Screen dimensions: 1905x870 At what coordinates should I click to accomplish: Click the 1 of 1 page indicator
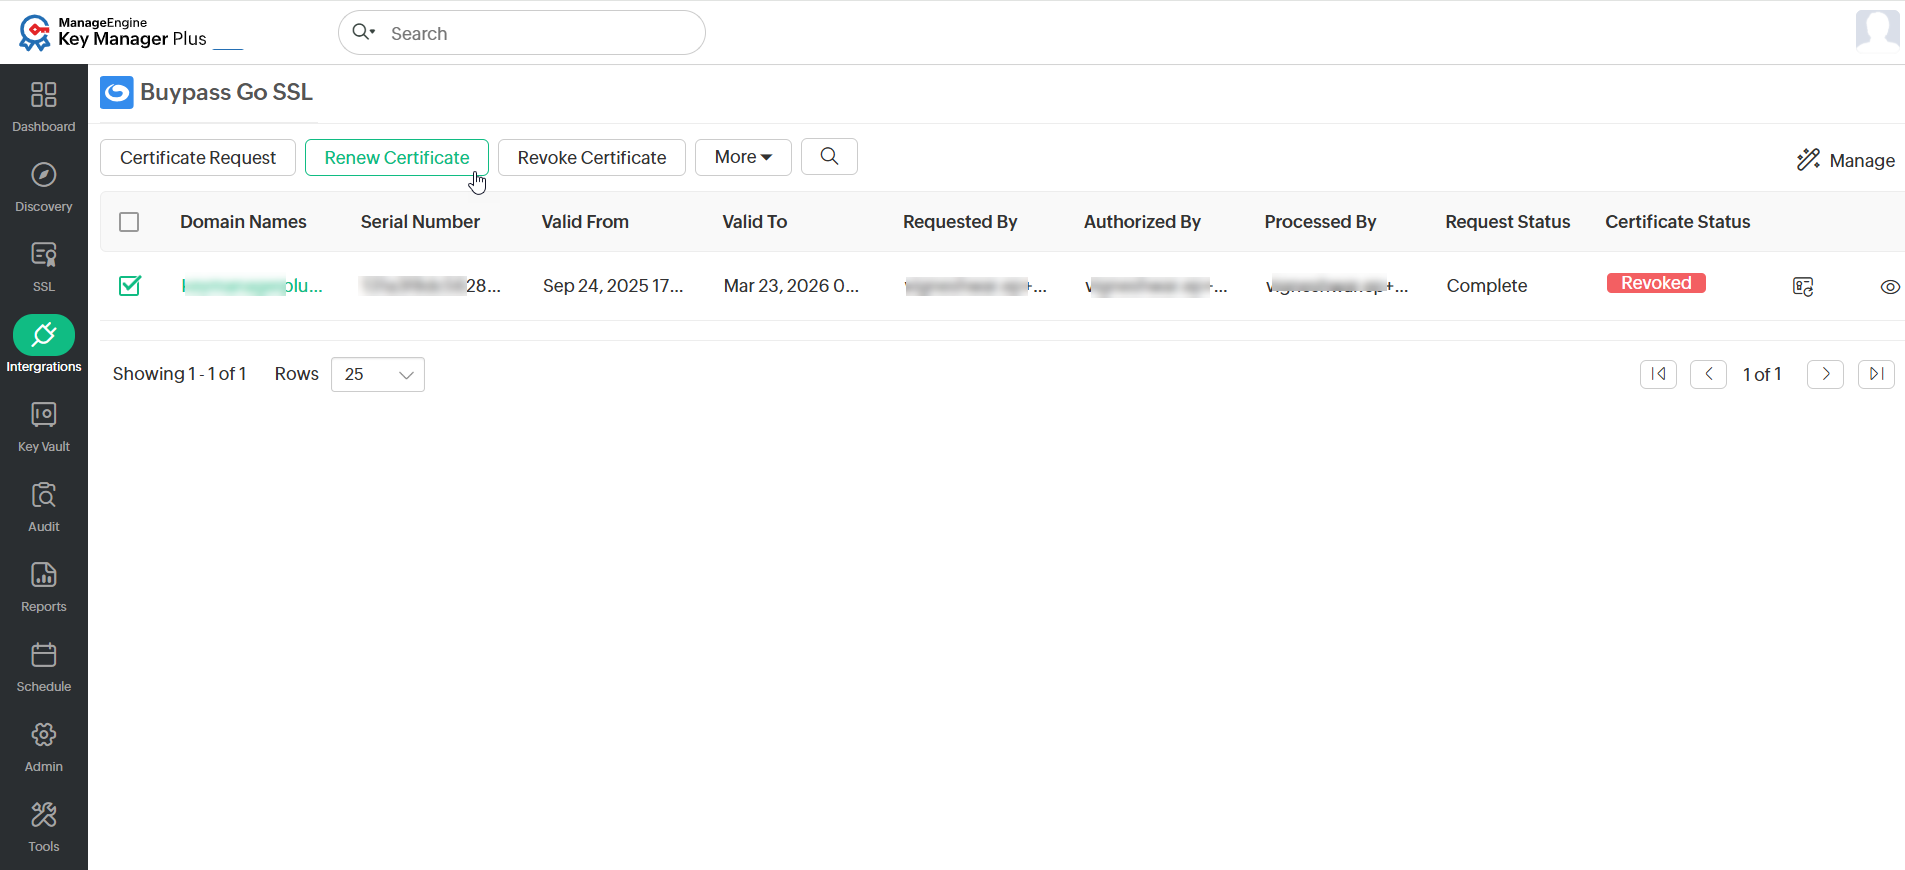click(1762, 374)
